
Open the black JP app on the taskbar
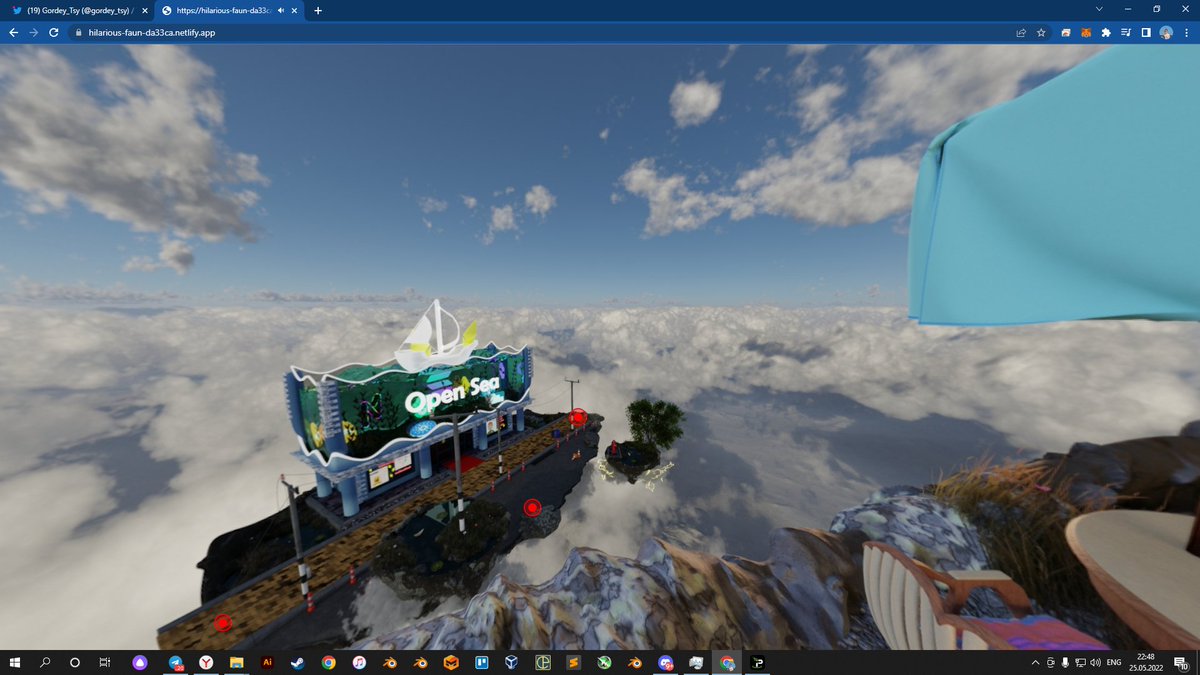coord(757,662)
